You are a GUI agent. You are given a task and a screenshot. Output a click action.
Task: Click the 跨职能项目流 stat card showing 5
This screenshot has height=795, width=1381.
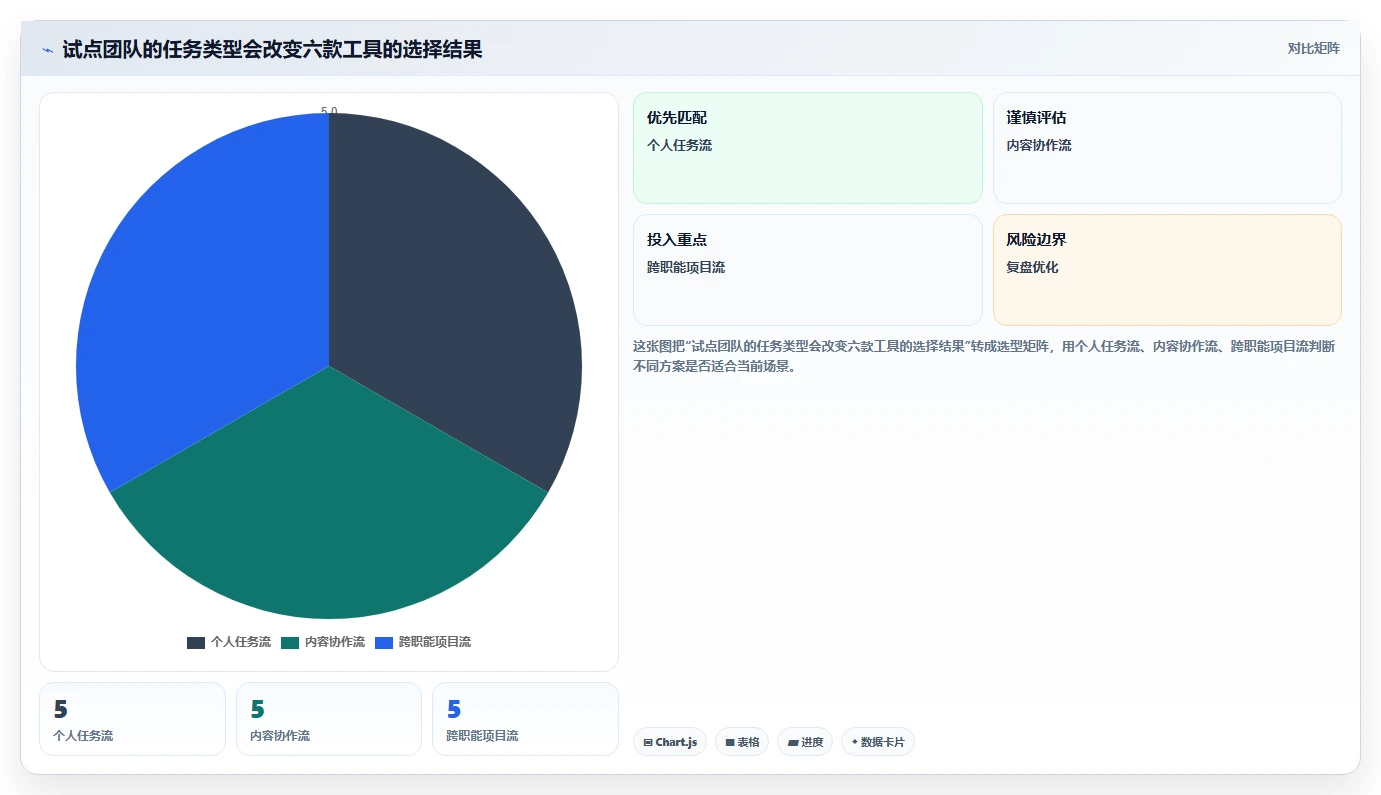click(x=525, y=719)
